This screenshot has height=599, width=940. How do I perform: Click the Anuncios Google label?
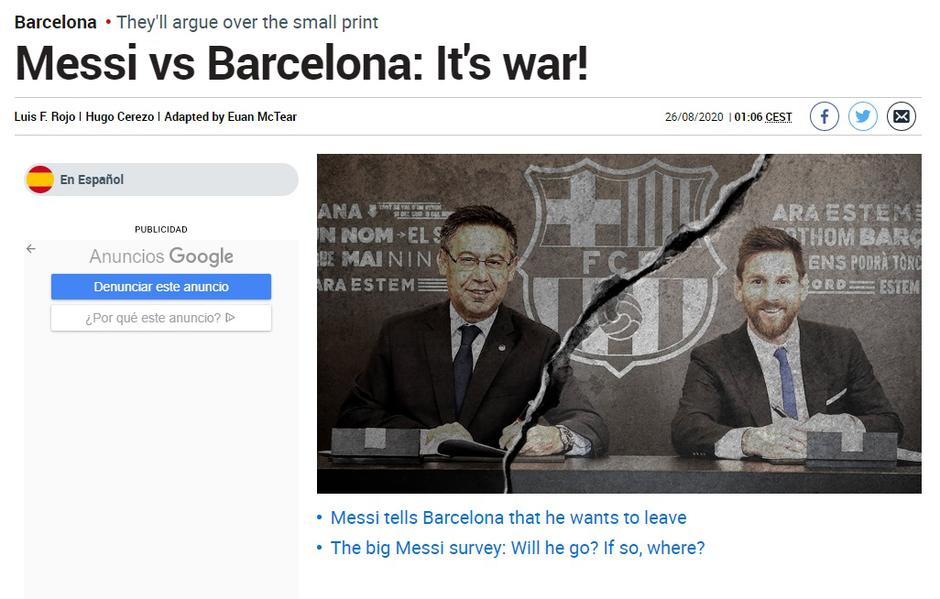[x=161, y=257]
